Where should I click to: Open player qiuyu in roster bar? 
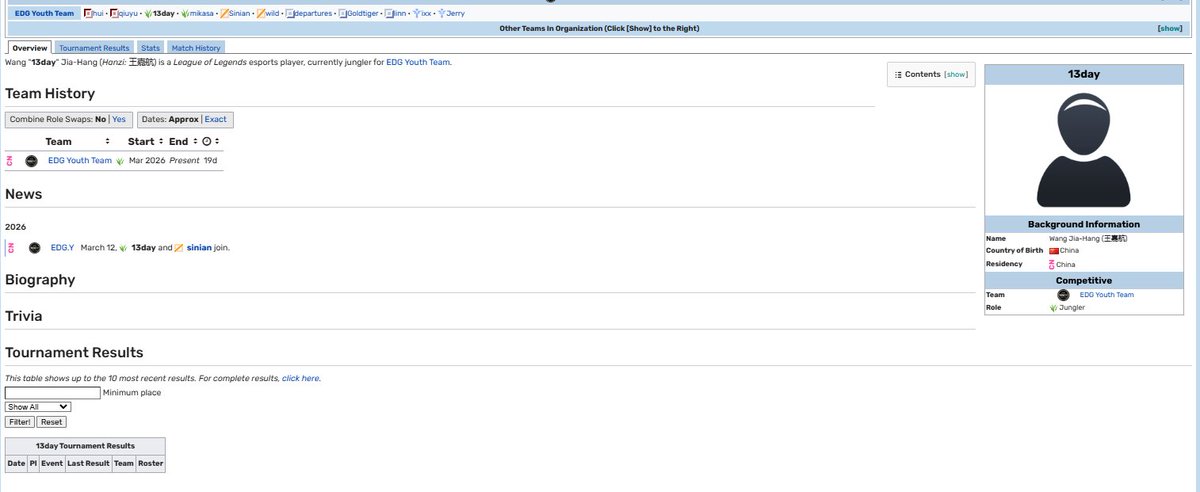click(x=127, y=13)
